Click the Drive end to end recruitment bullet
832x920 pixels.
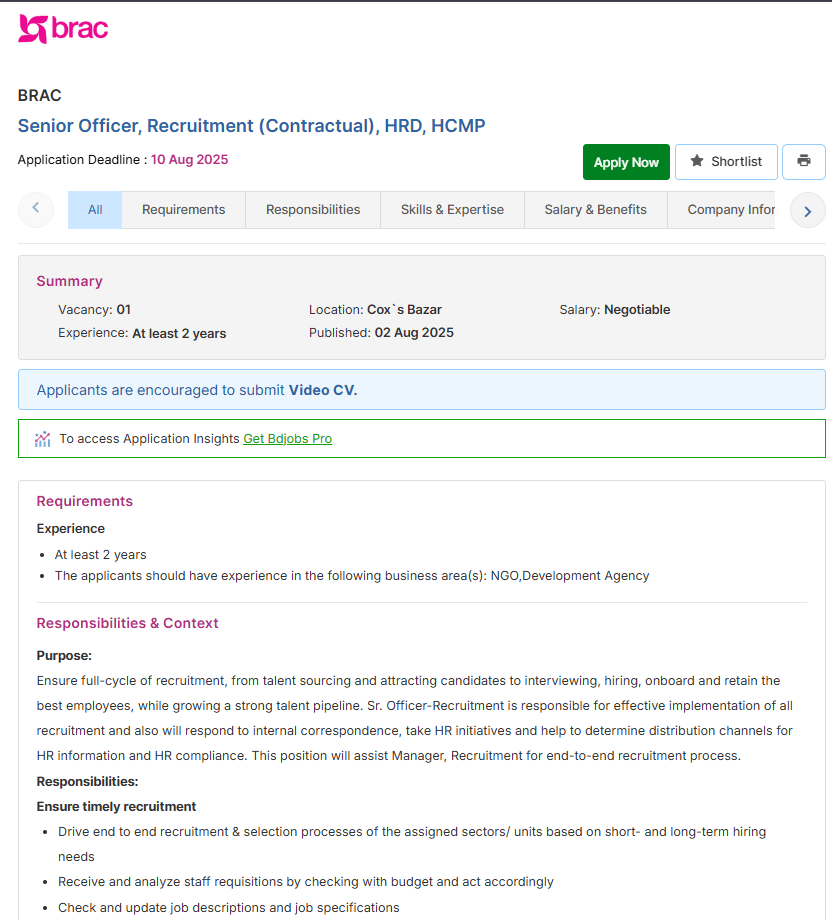pos(412,844)
